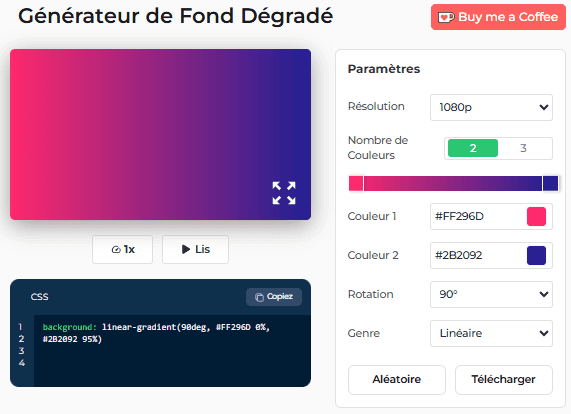
Task: Click the Rotation label
Action: point(370,294)
